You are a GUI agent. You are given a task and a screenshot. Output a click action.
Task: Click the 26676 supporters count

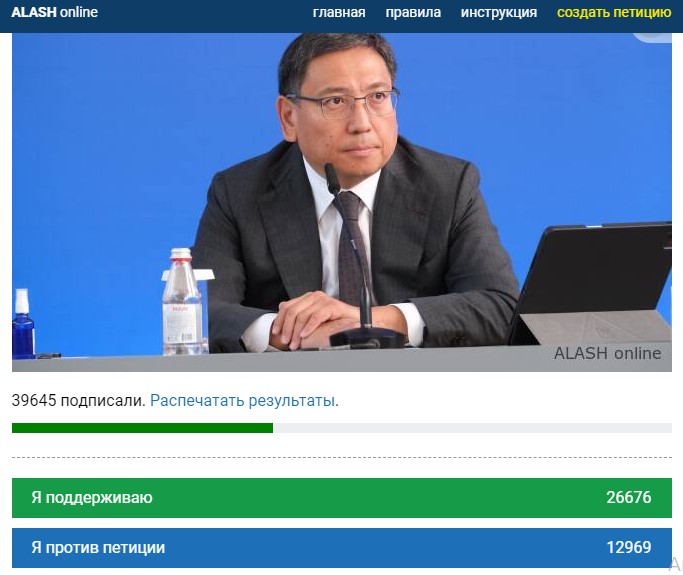tap(629, 497)
